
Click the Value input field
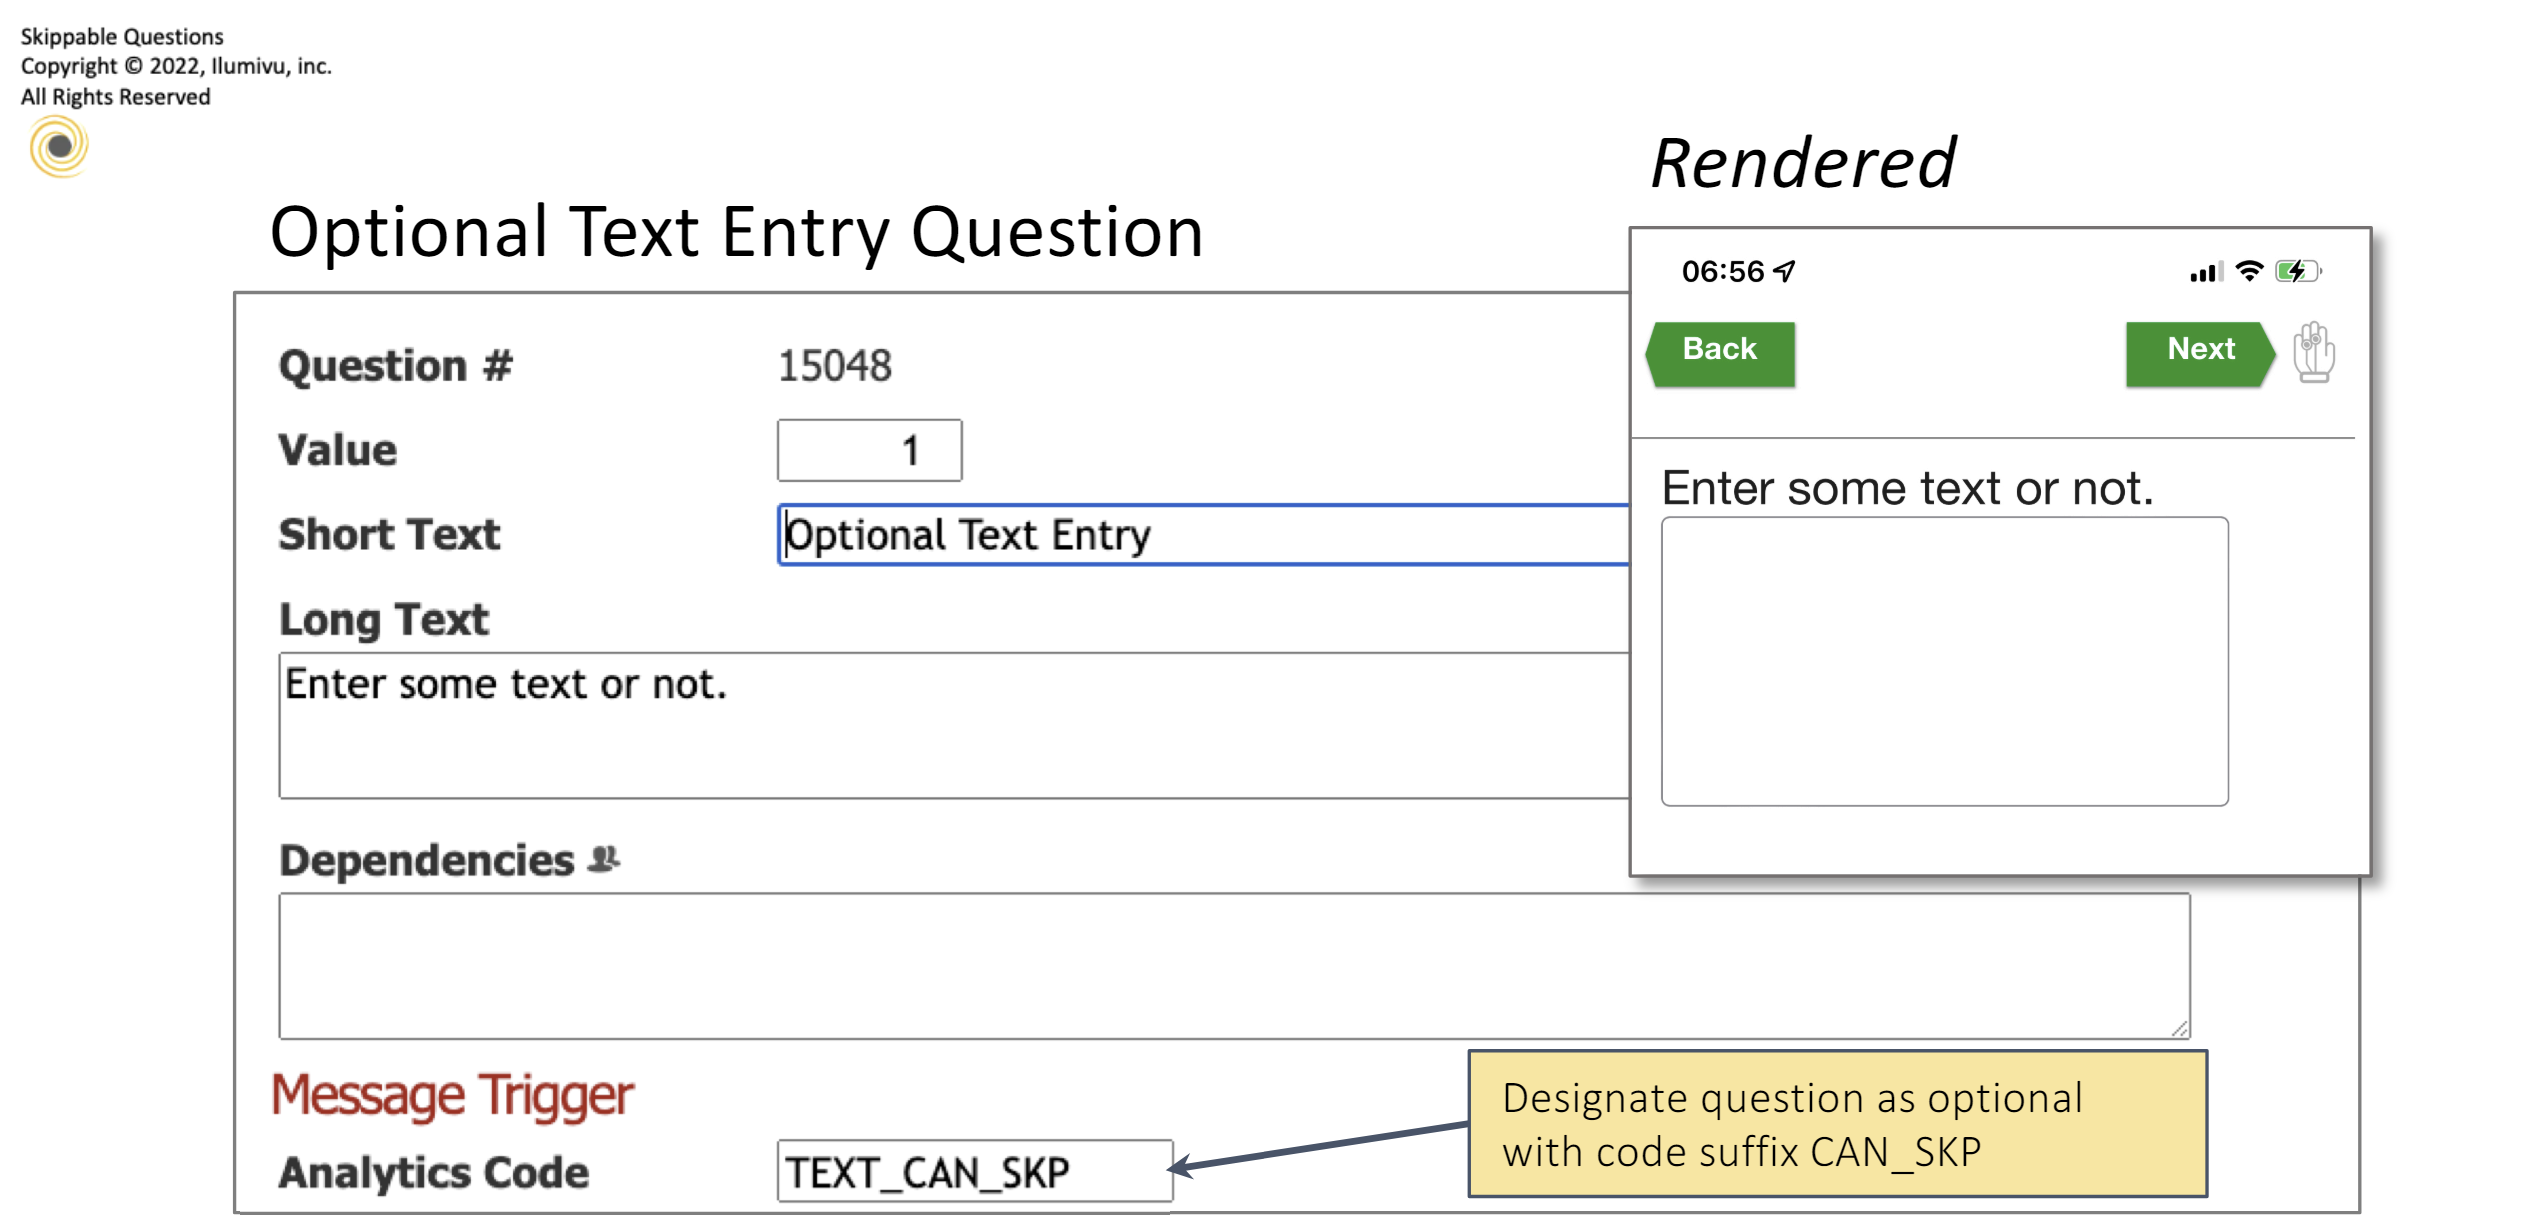(x=869, y=451)
